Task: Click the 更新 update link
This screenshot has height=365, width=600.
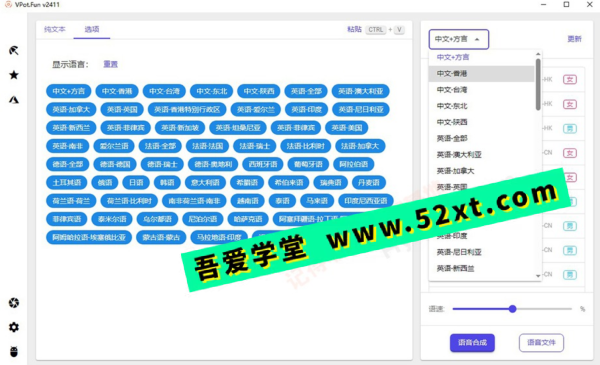Action: pyautogui.click(x=574, y=39)
